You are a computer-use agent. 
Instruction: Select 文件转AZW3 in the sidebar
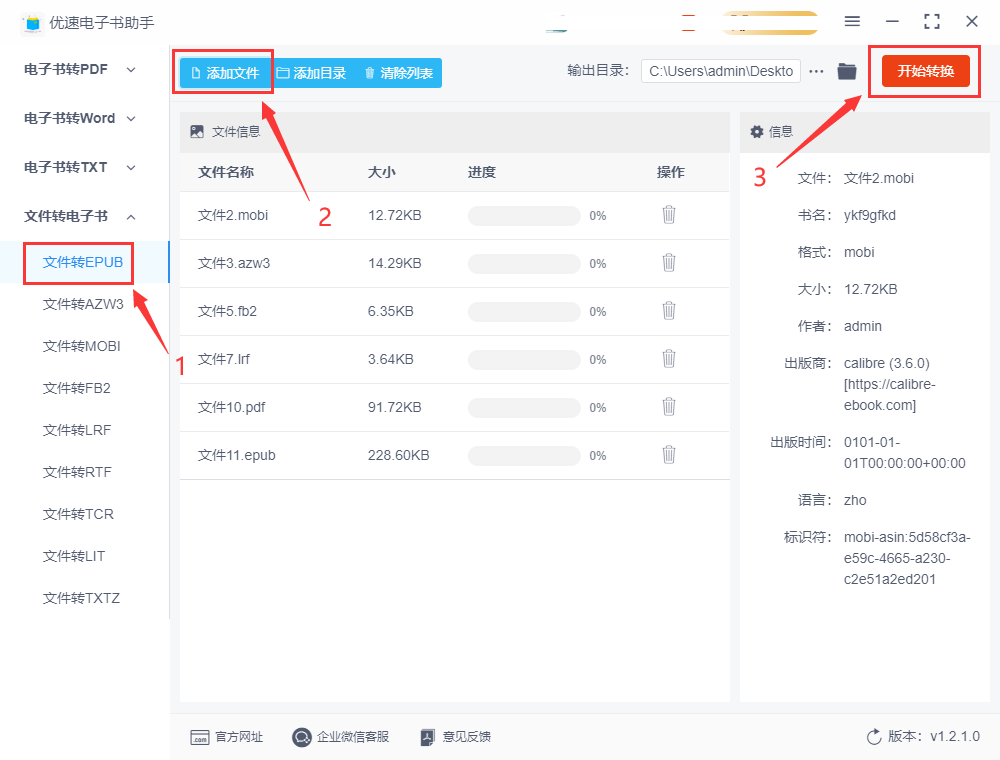click(x=83, y=304)
